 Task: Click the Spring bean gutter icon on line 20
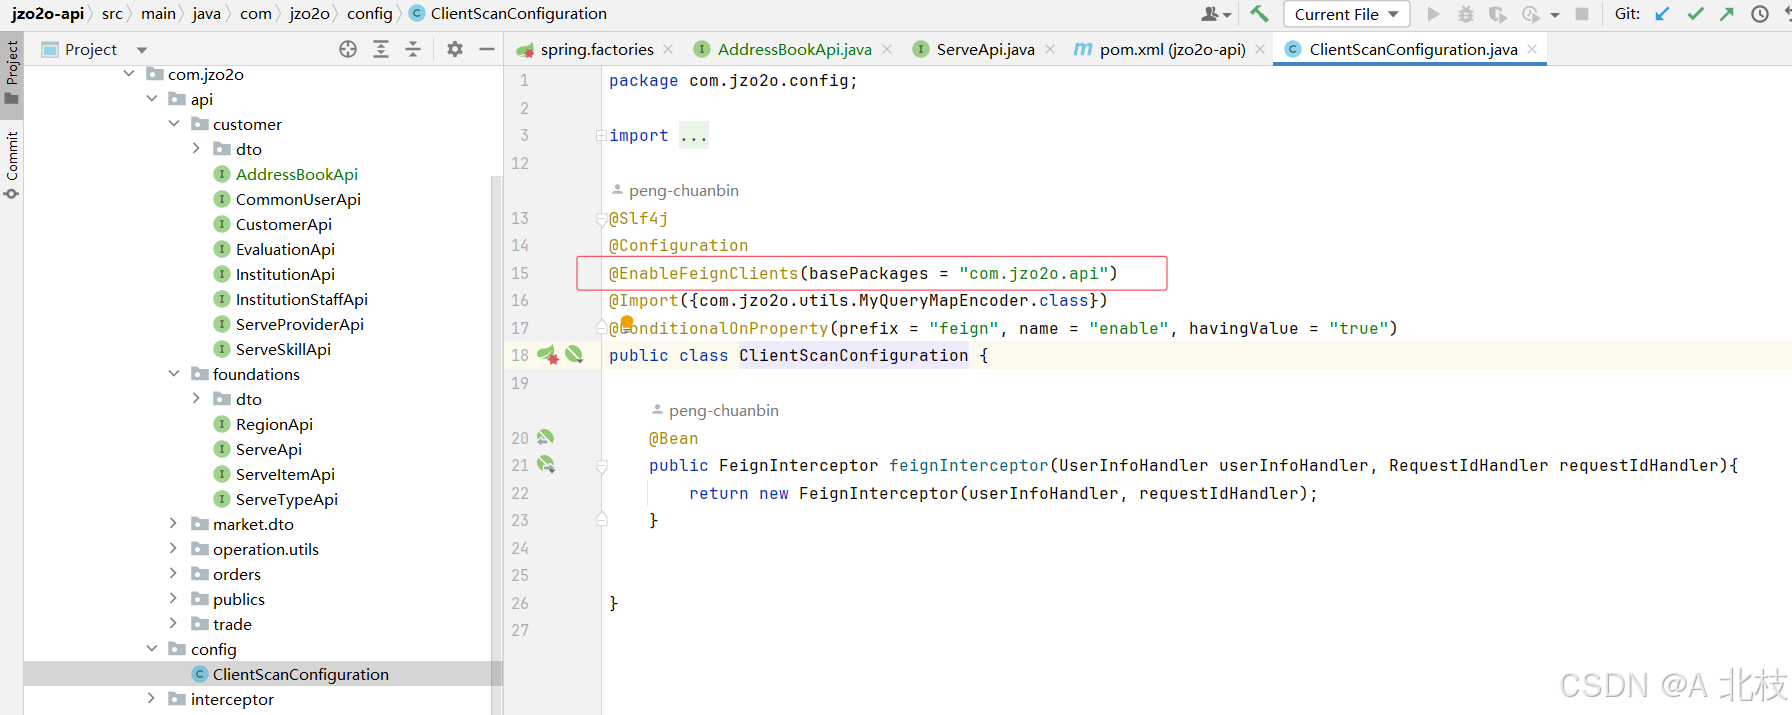pos(545,437)
